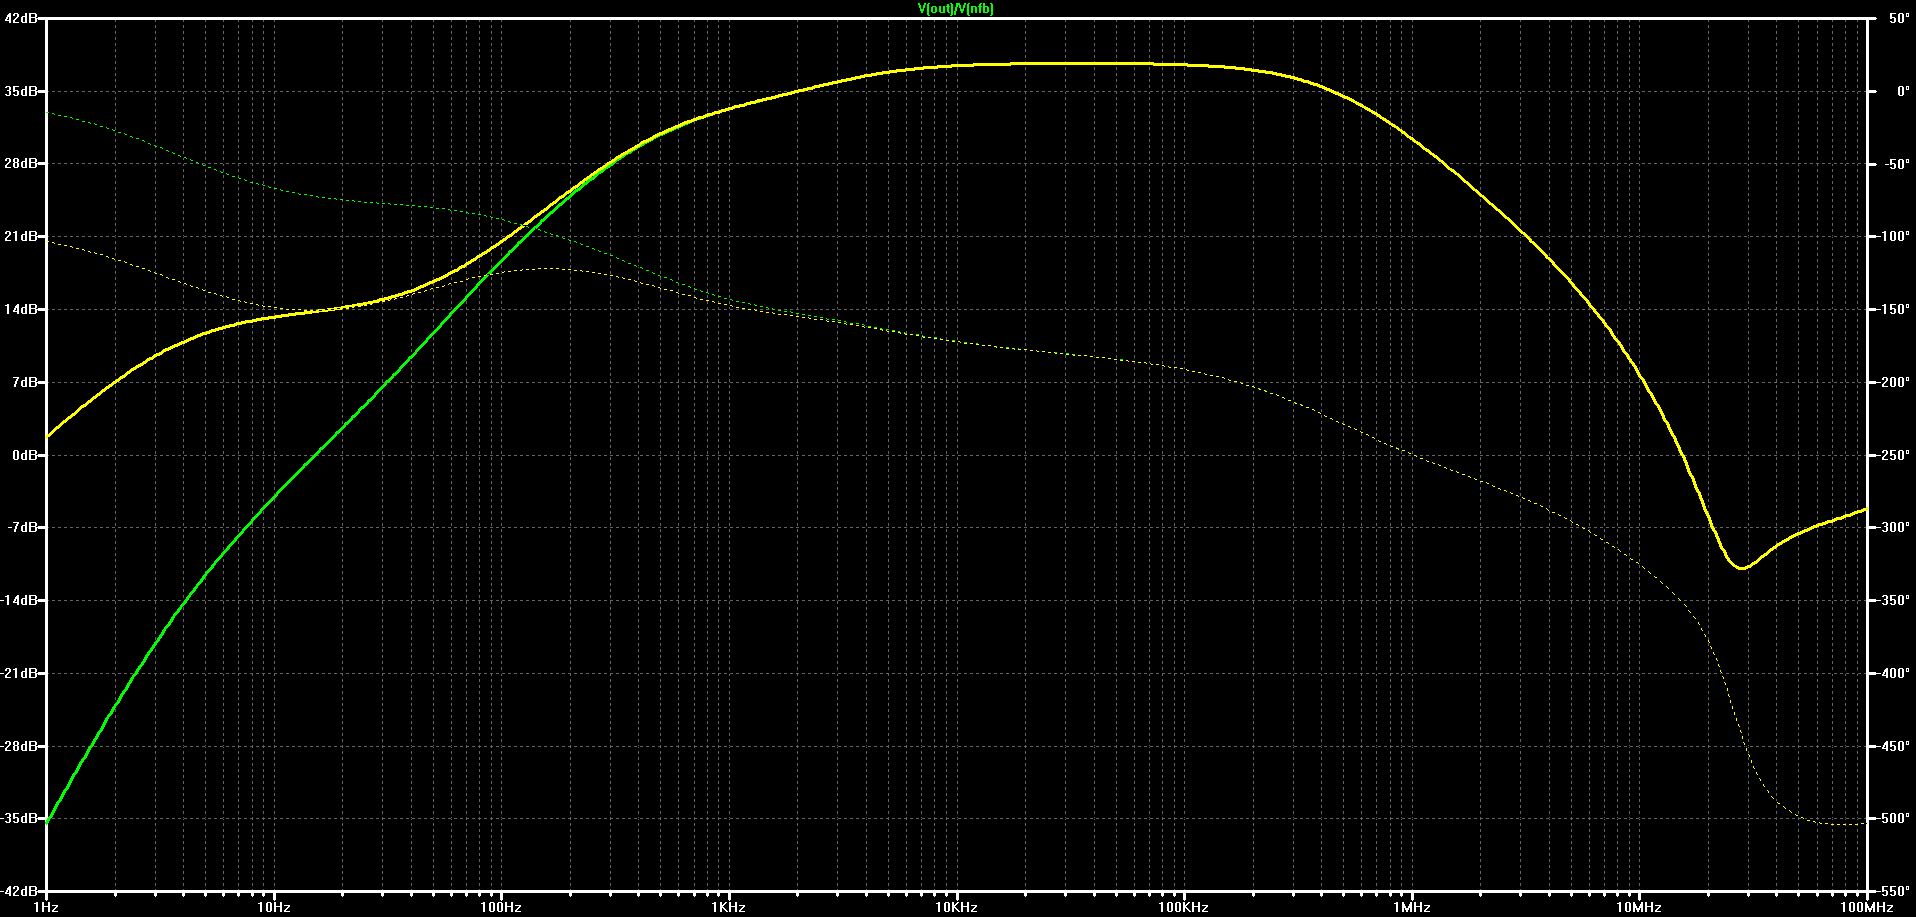Image resolution: width=1916 pixels, height=917 pixels.
Task: Select the -400° phase axis label
Action: 1894,674
